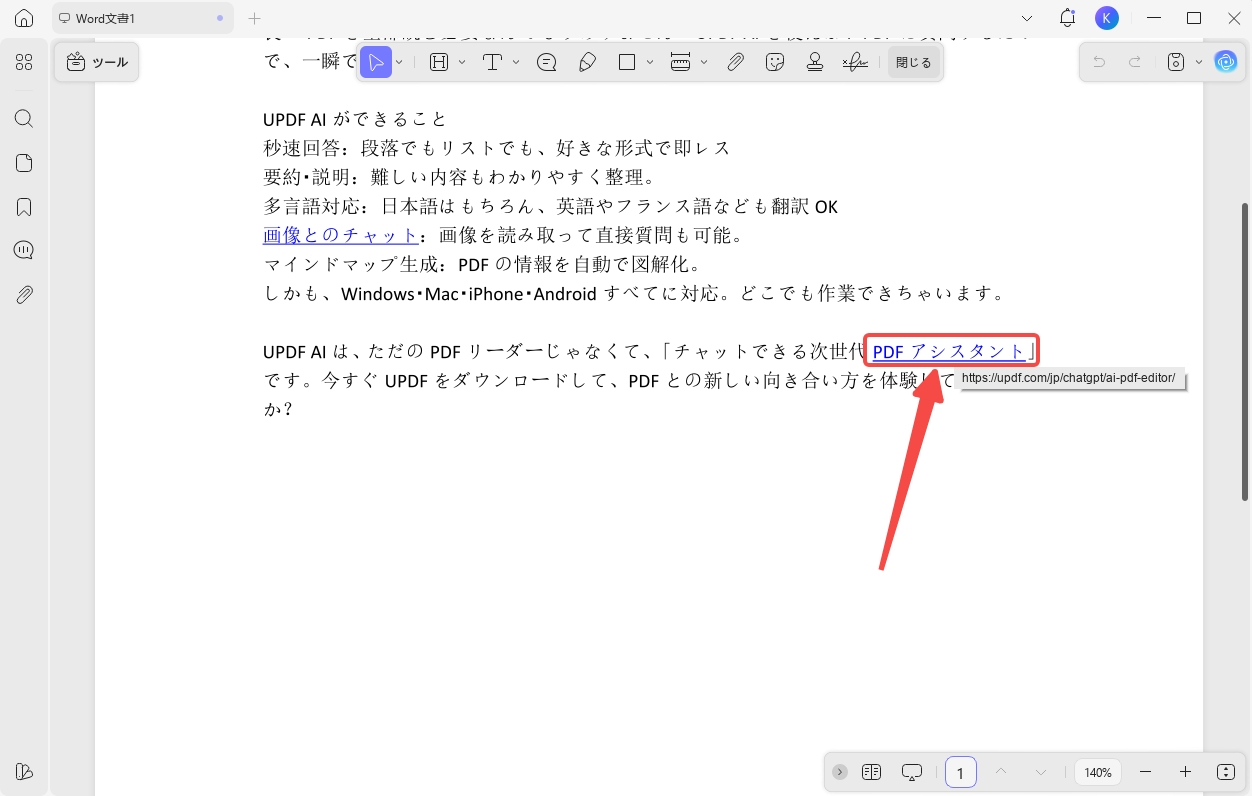Expand cursor tool options dropdown
The width and height of the screenshot is (1252, 796).
[x=400, y=62]
